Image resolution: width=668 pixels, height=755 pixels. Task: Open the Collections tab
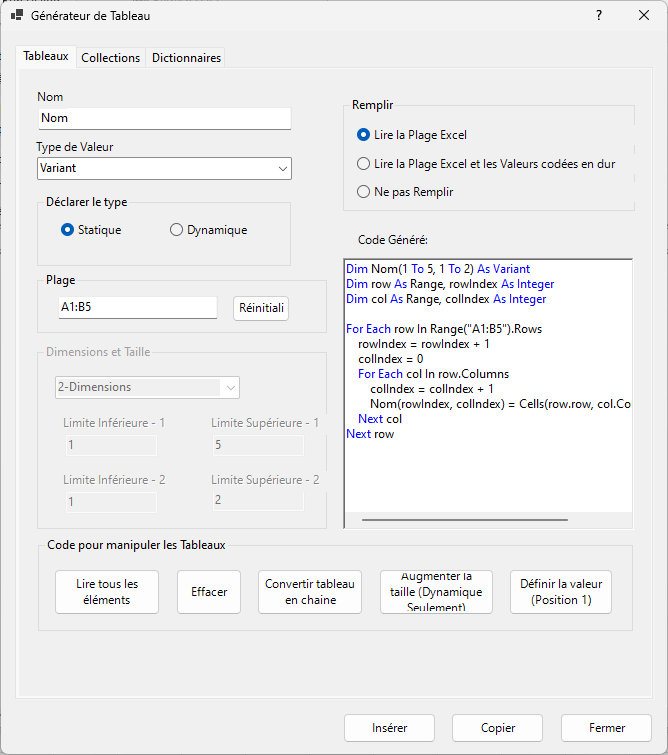point(110,58)
